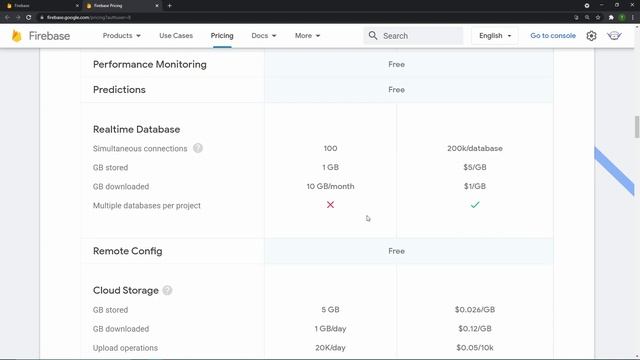The image size is (640, 360).
Task: Click the $0.026/GB price value
Action: (x=475, y=309)
